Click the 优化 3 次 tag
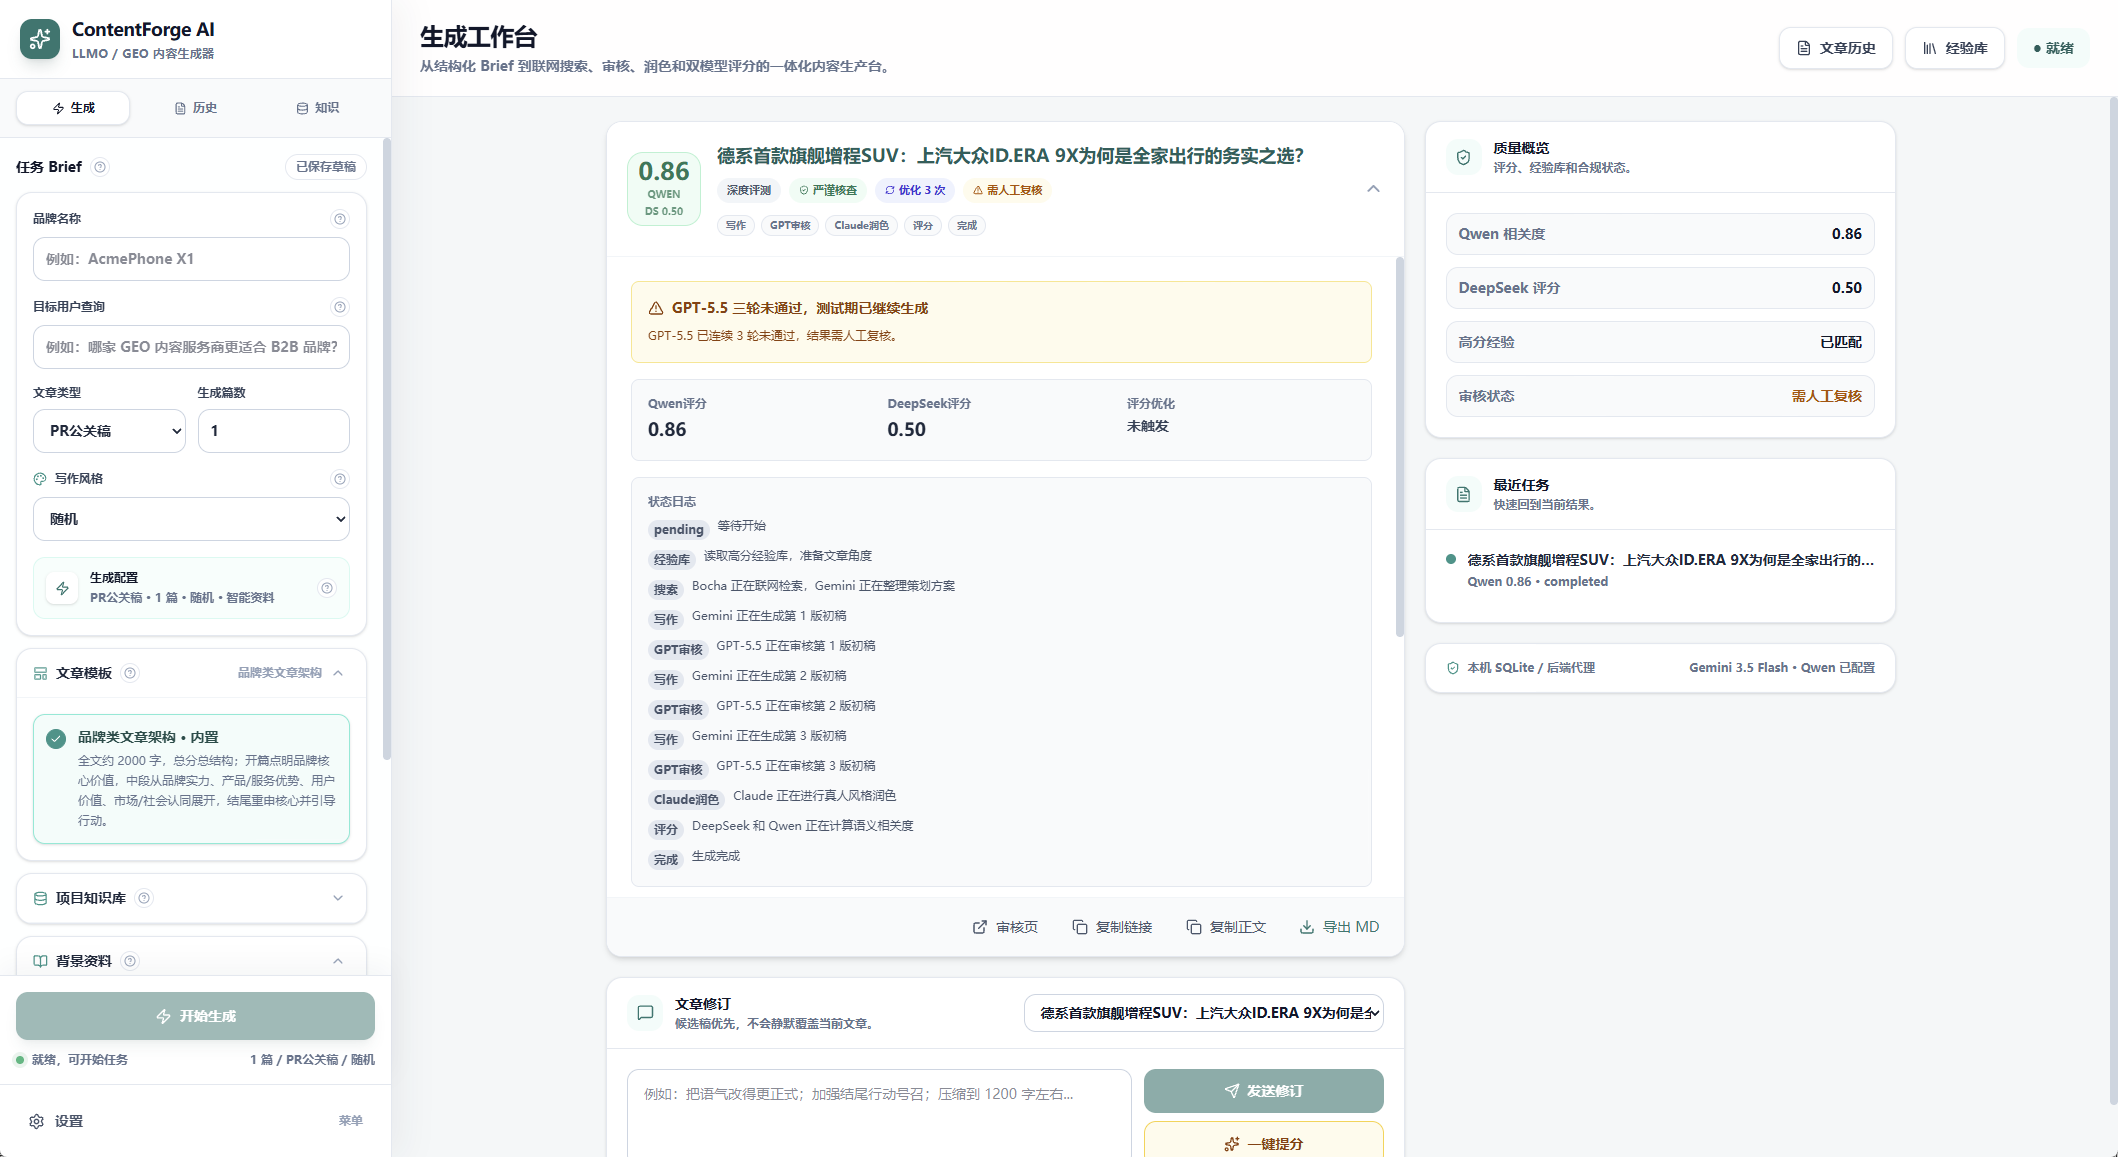This screenshot has width=2118, height=1157. 915,190
